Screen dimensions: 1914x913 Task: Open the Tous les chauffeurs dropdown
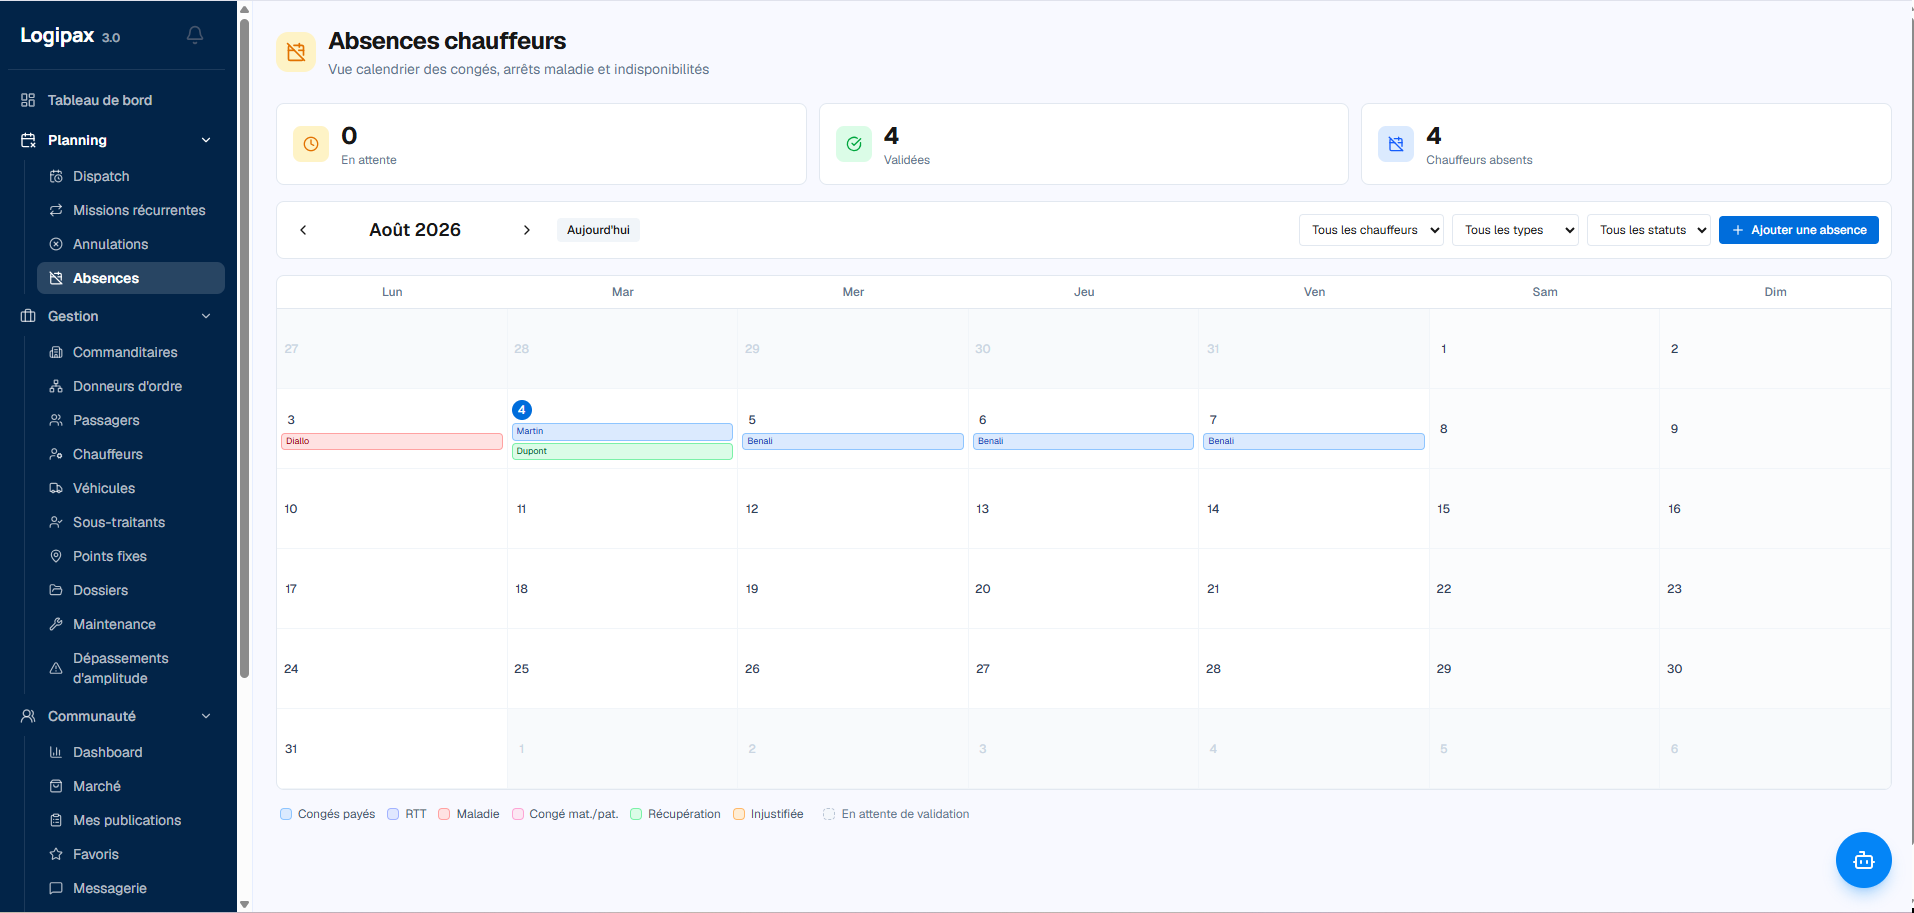point(1371,230)
